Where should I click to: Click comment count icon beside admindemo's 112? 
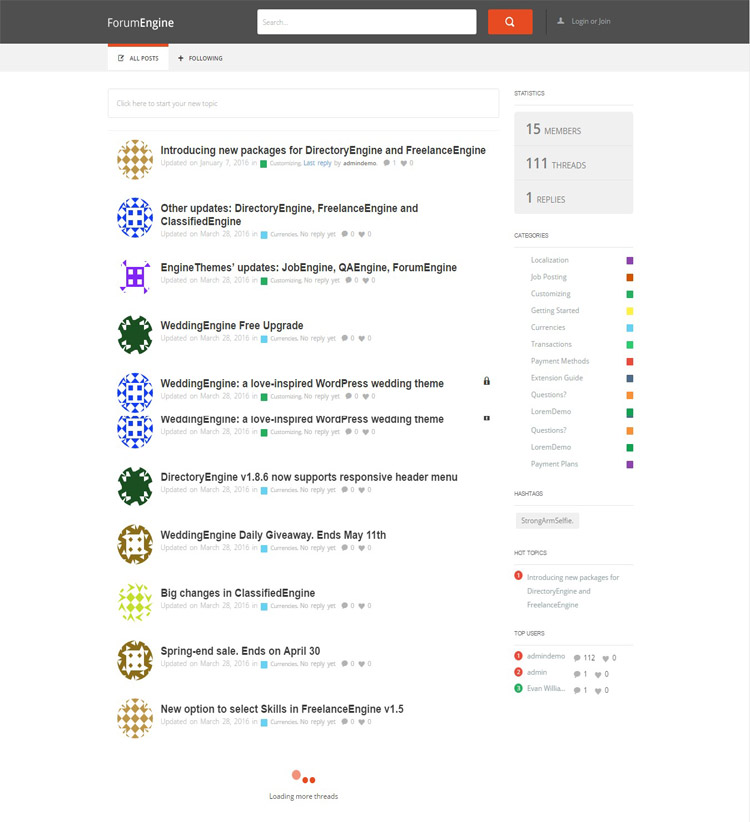click(577, 658)
